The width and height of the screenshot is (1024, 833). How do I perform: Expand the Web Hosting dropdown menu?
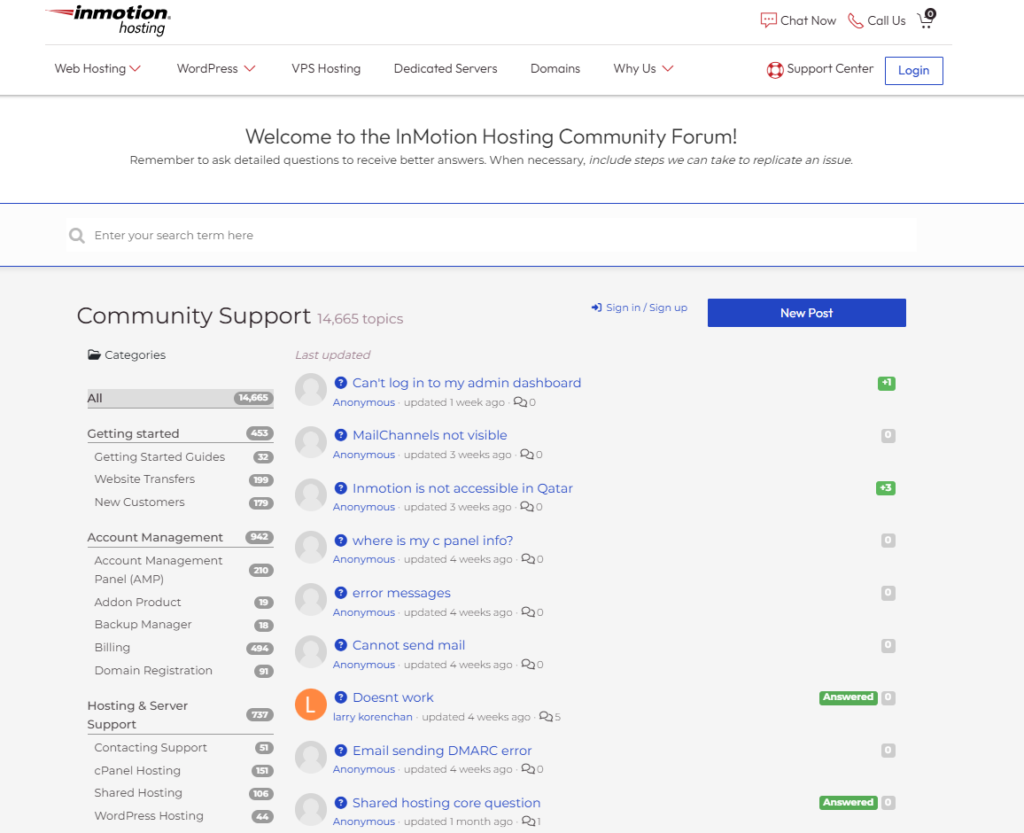tap(97, 69)
